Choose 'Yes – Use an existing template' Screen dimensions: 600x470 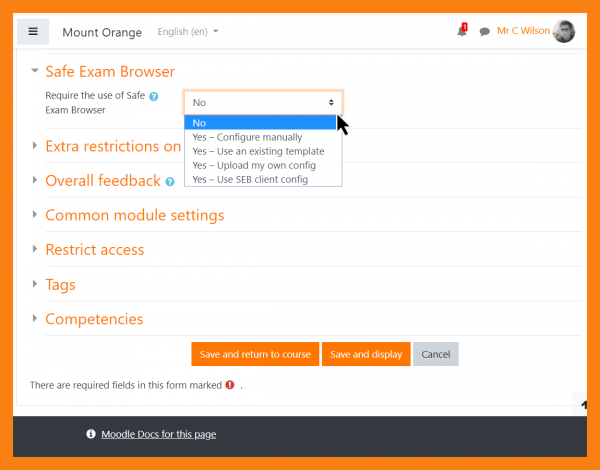coord(258,151)
